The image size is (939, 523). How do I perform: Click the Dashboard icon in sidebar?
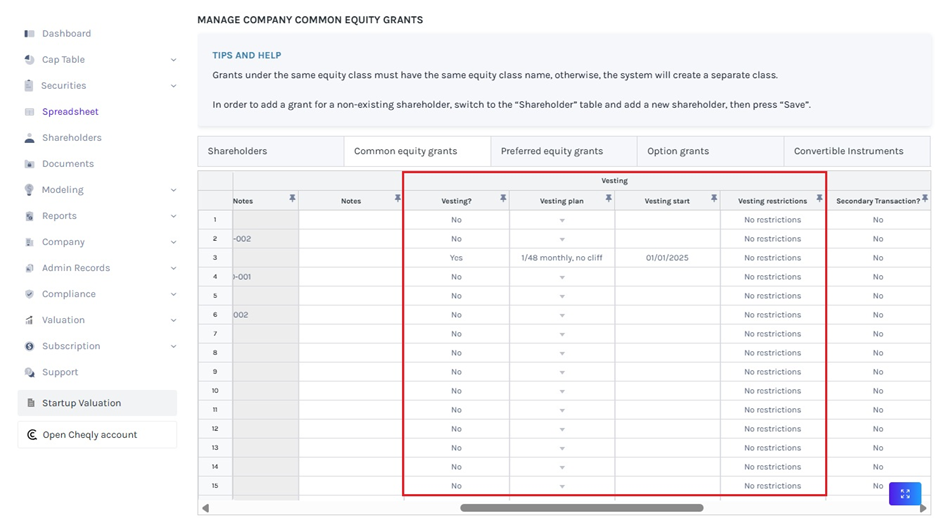click(x=29, y=34)
